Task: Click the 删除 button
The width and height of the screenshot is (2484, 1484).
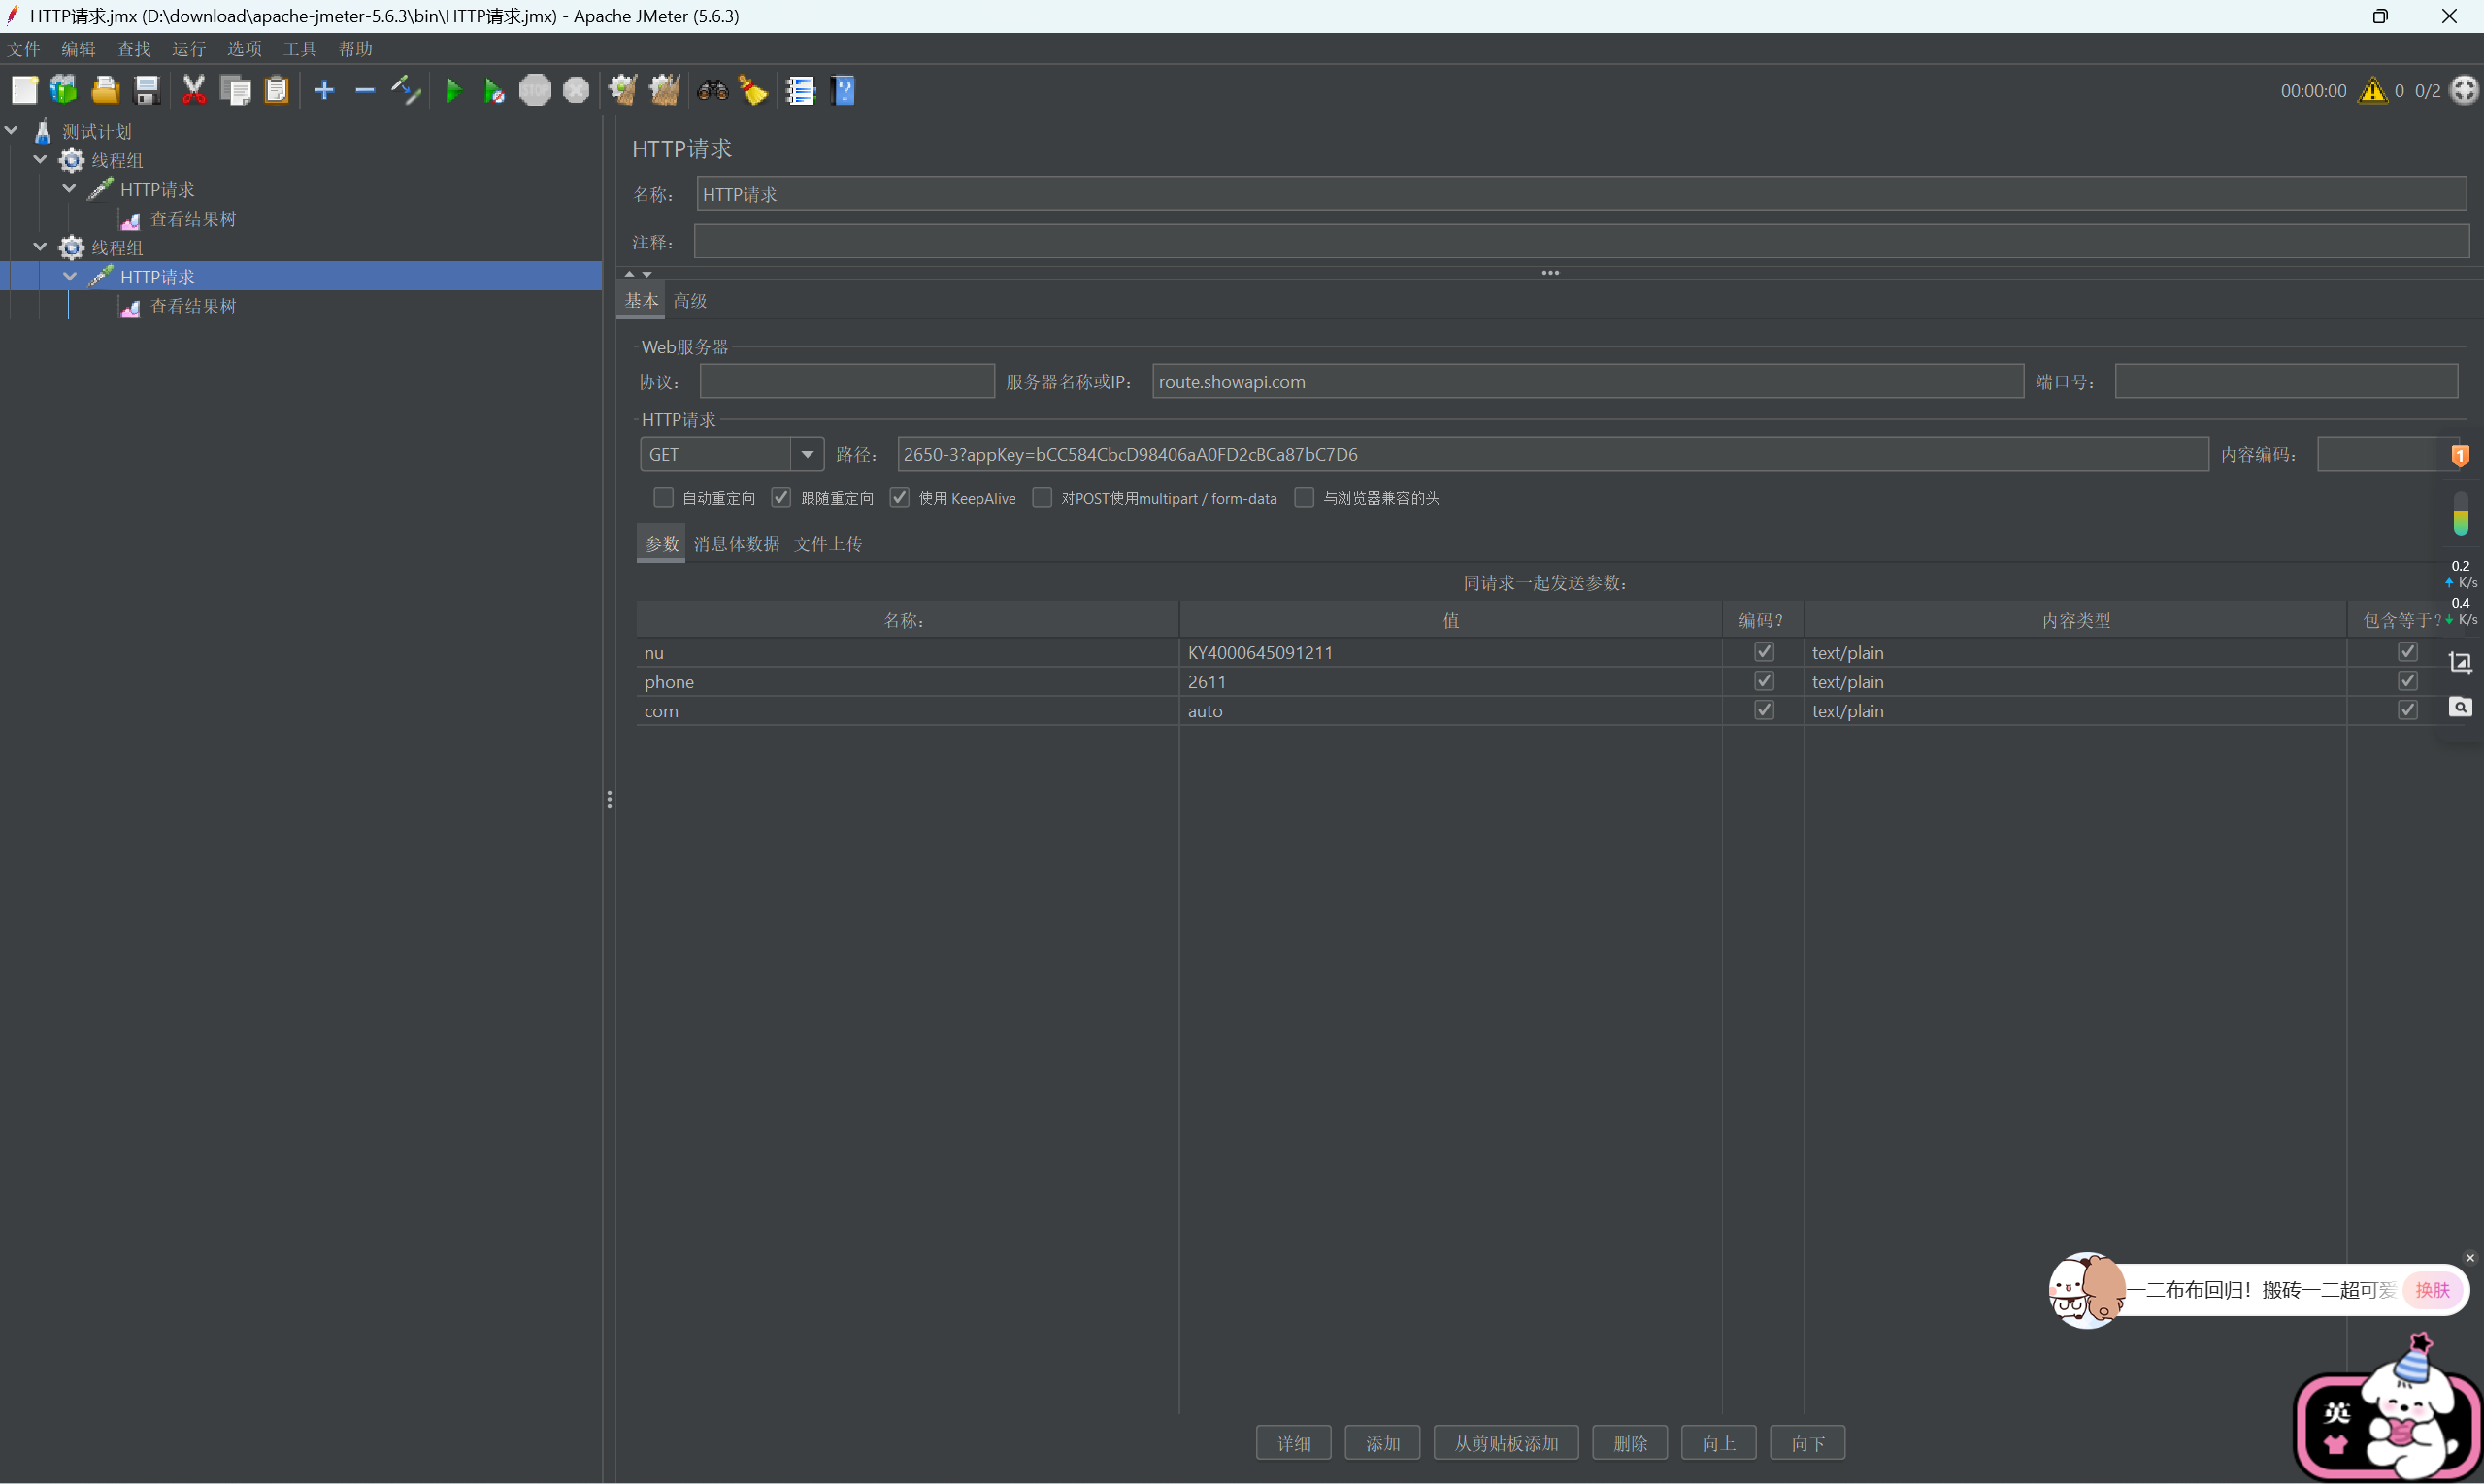Action: pyautogui.click(x=1629, y=1443)
